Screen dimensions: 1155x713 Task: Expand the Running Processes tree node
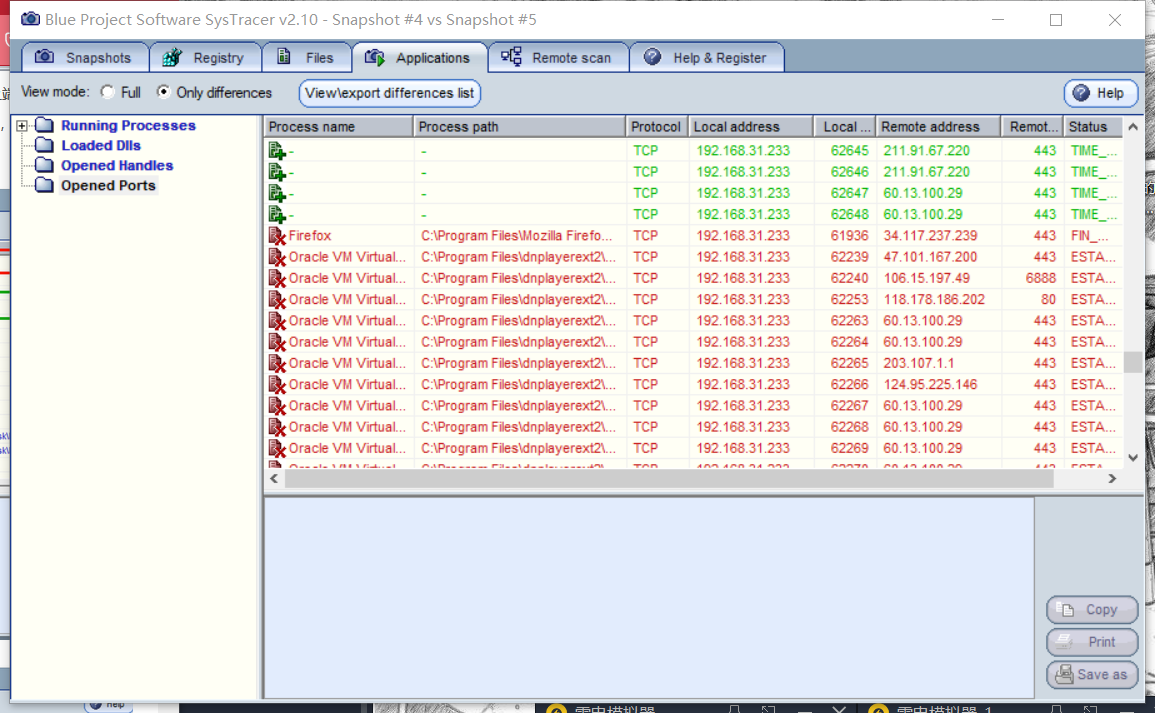pos(21,126)
